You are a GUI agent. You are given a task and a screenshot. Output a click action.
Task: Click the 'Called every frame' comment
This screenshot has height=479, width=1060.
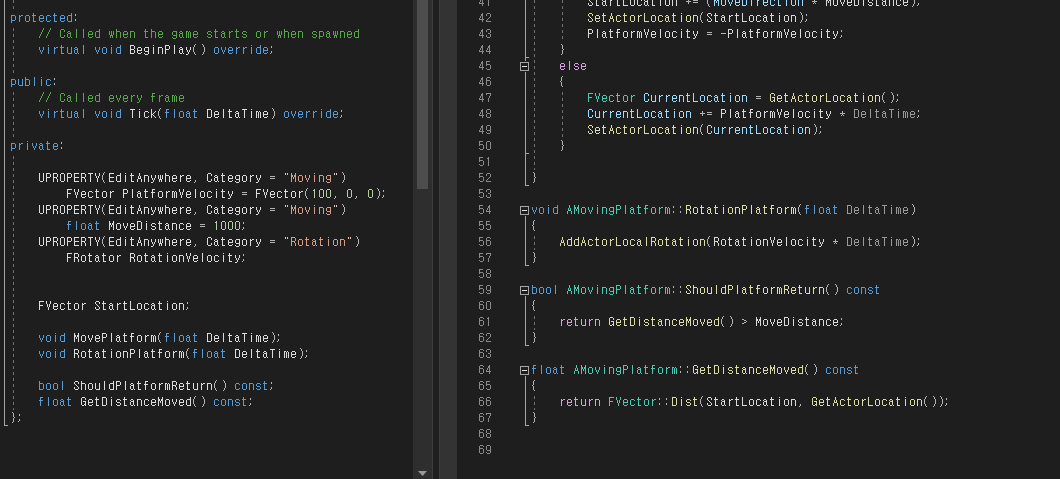111,98
